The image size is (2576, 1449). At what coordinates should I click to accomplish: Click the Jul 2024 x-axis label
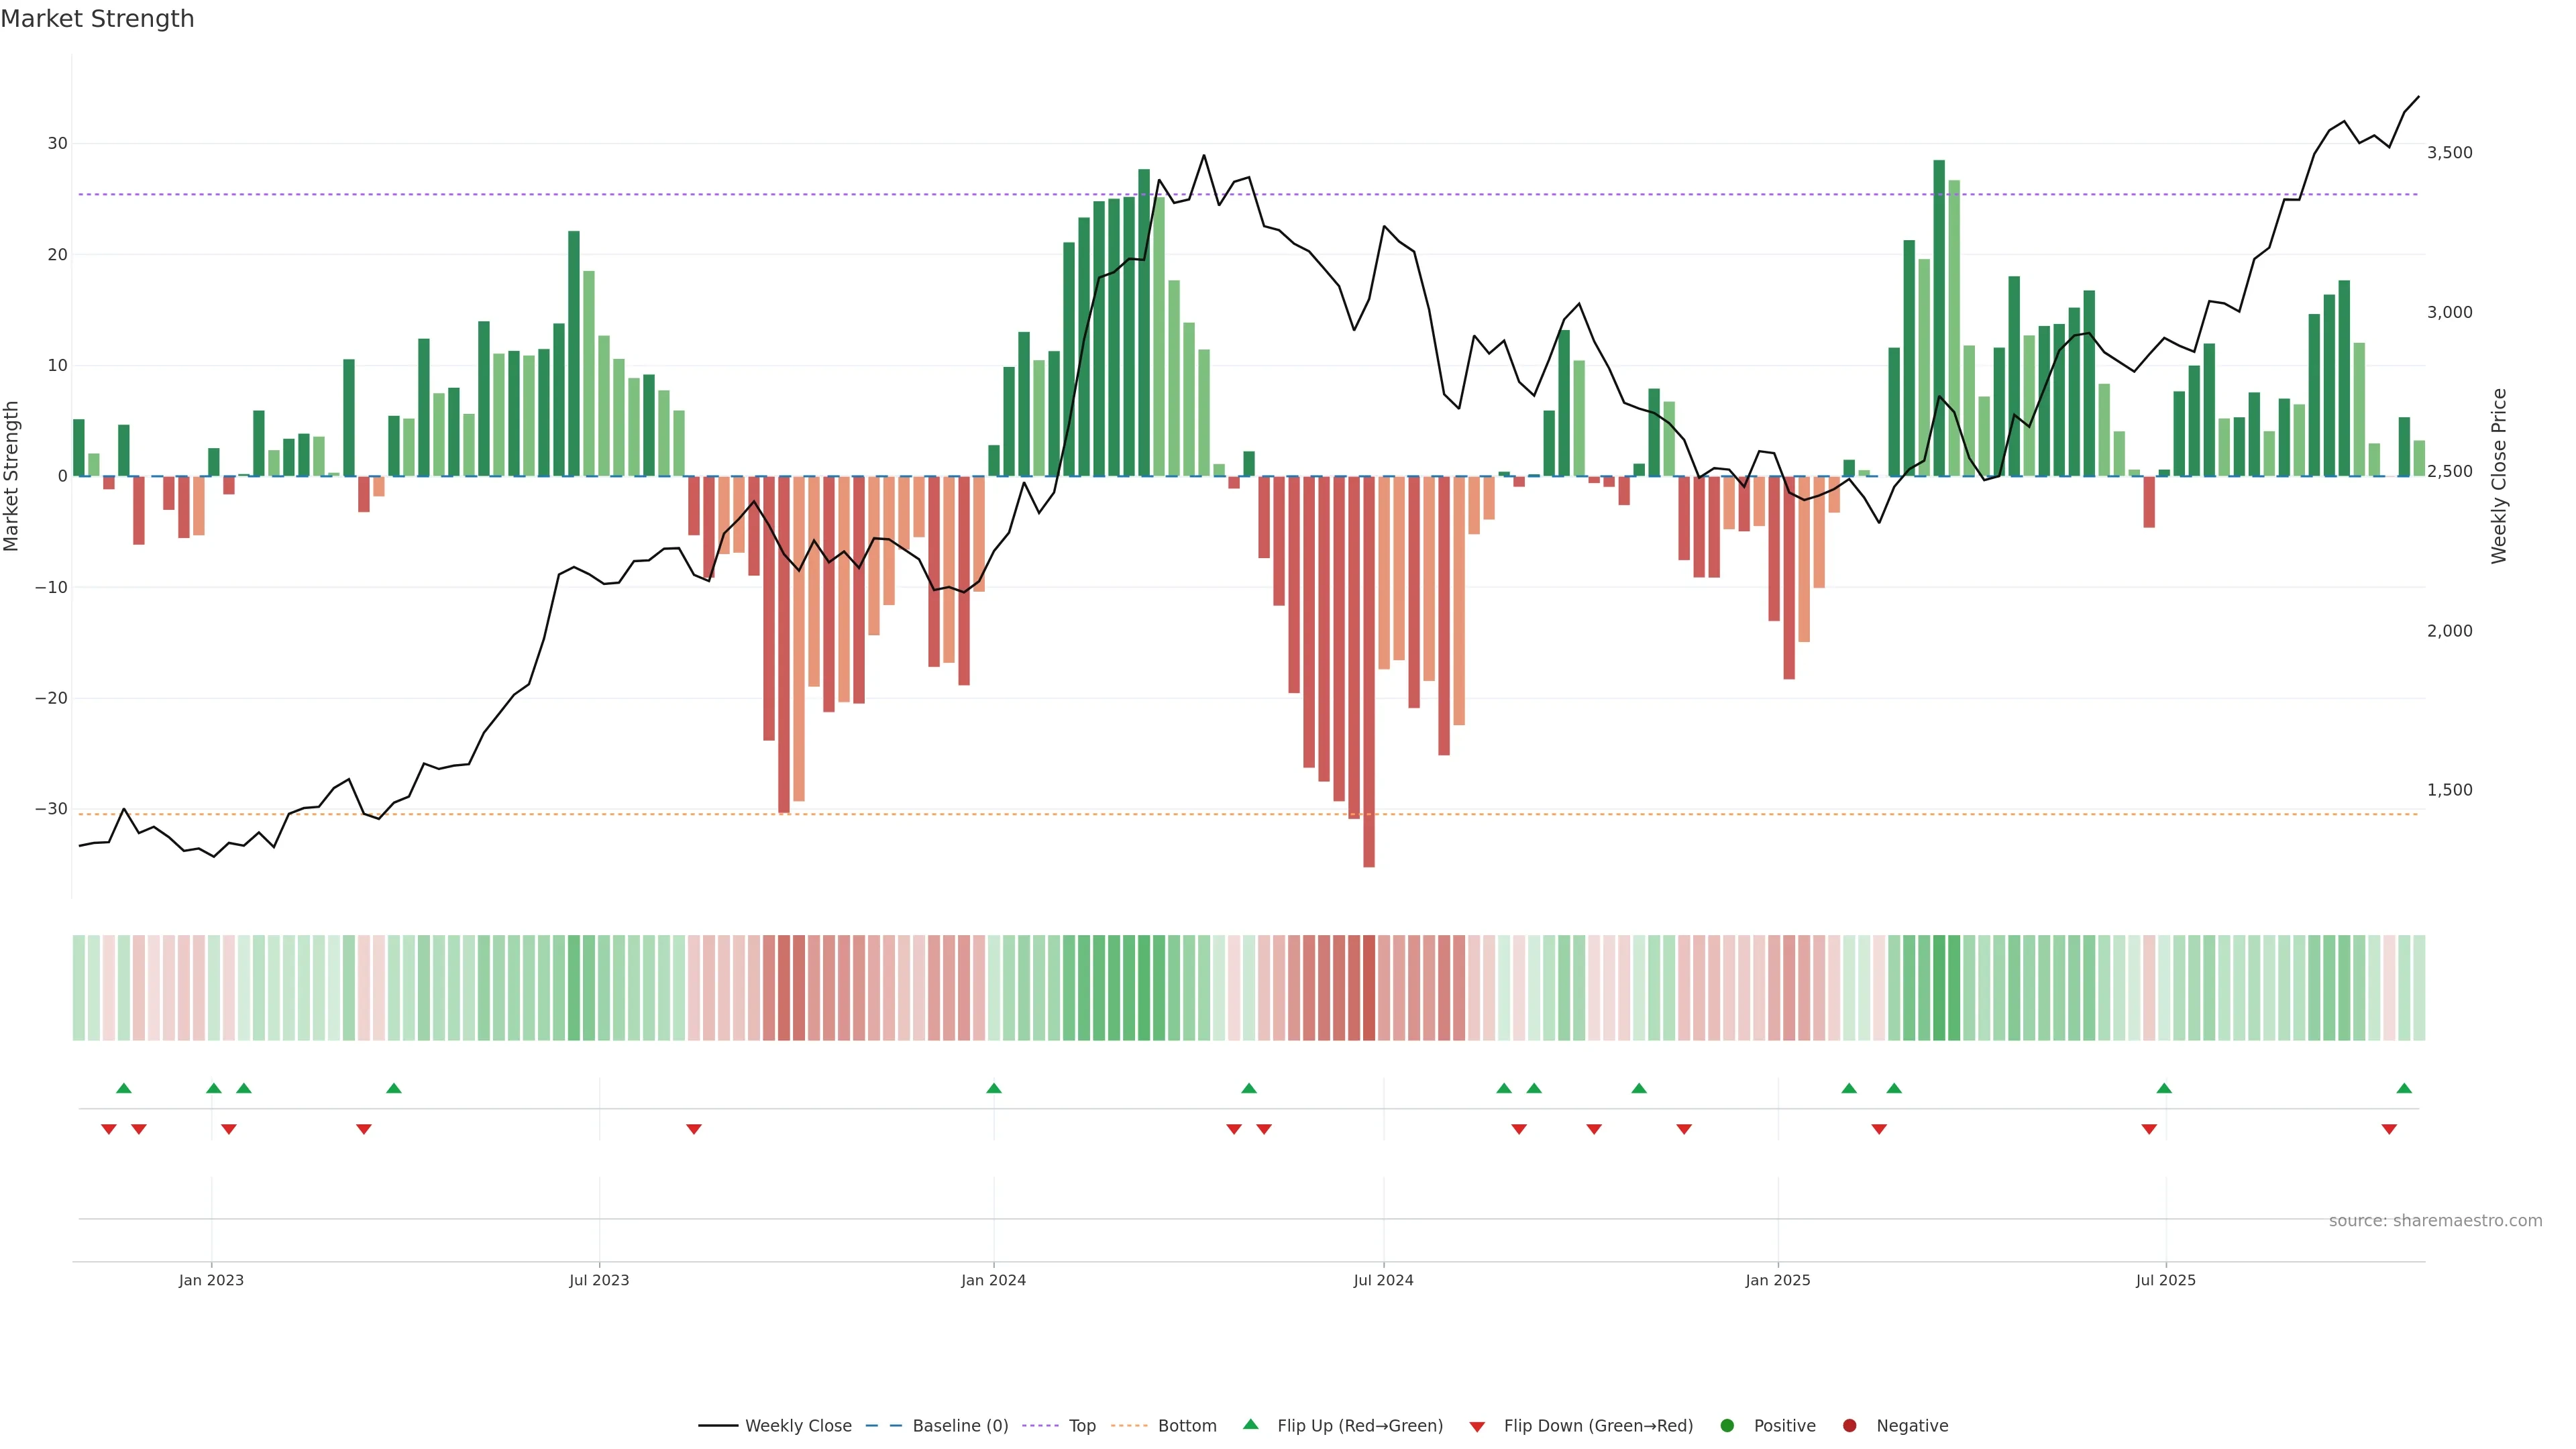click(x=1383, y=1280)
